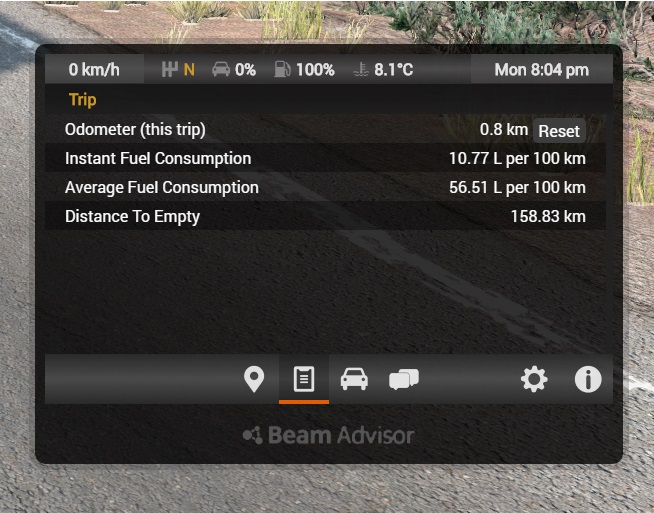Open the settings gear icon
The image size is (654, 513).
pyautogui.click(x=535, y=379)
